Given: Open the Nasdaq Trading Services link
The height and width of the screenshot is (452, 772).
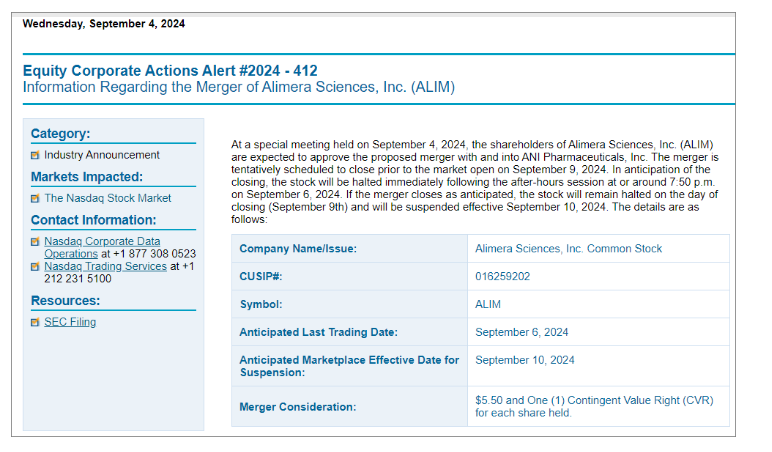Looking at the screenshot, I should (105, 266).
